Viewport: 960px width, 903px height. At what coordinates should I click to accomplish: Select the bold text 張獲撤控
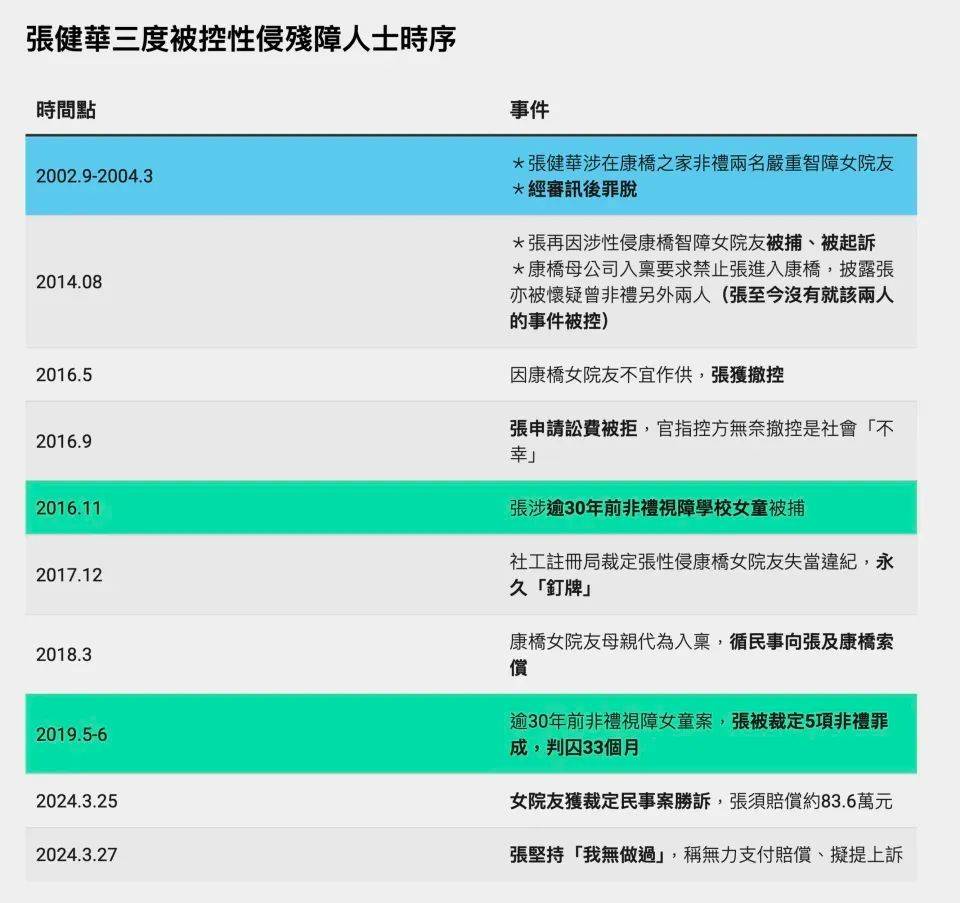(747, 375)
